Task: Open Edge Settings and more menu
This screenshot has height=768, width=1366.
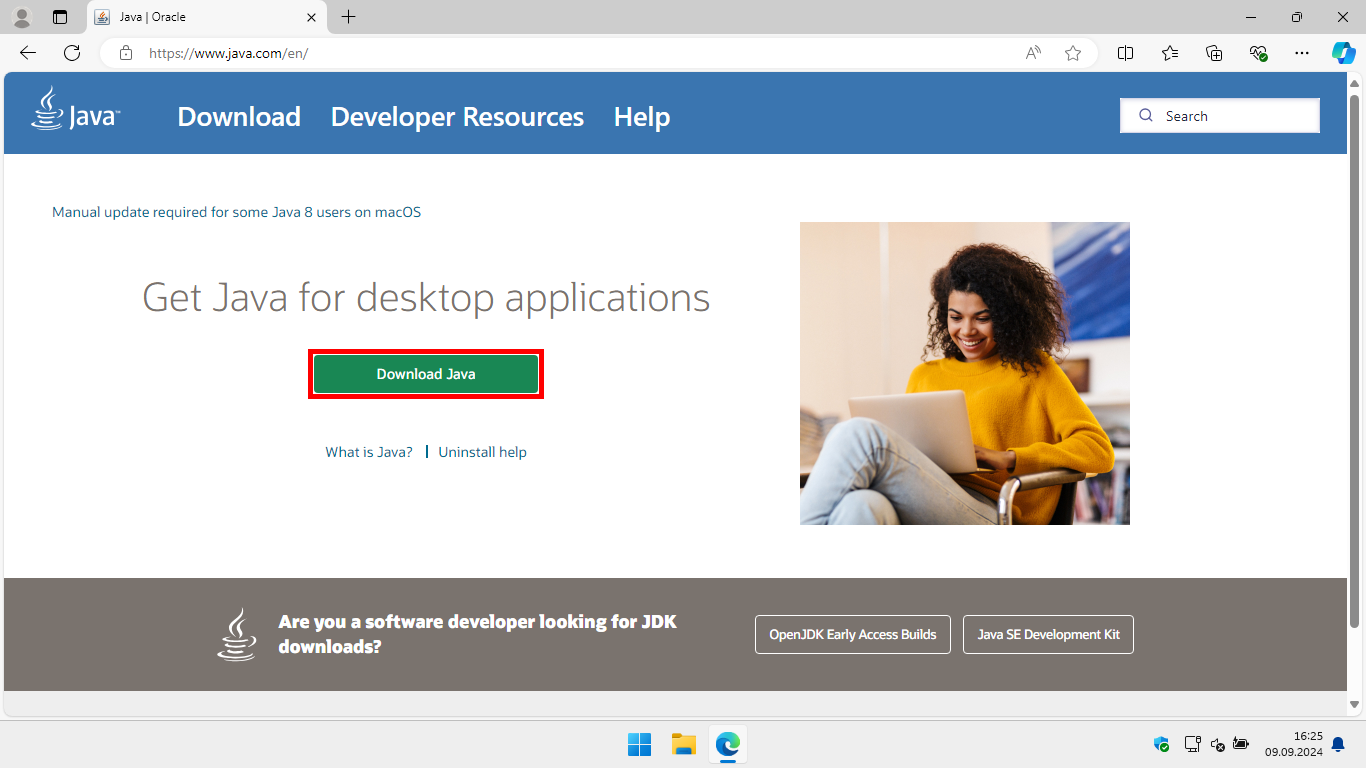Action: [x=1302, y=53]
